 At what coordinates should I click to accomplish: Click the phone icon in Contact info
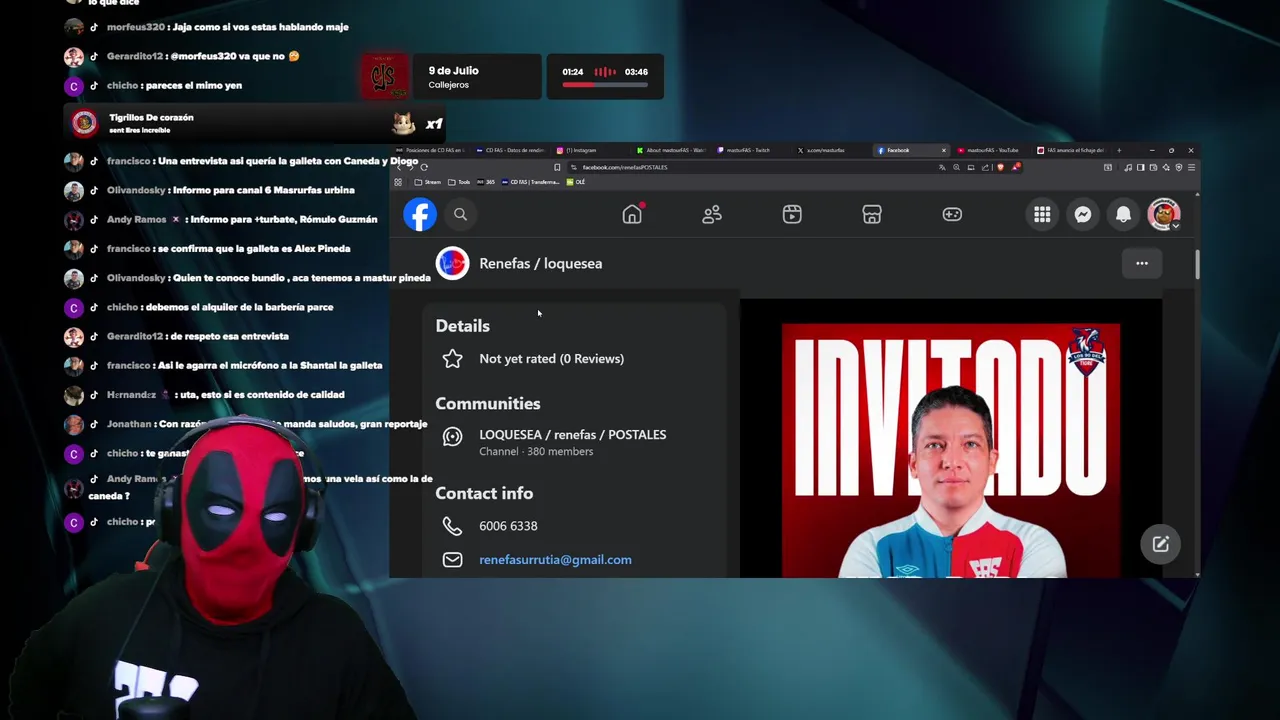pos(452,526)
